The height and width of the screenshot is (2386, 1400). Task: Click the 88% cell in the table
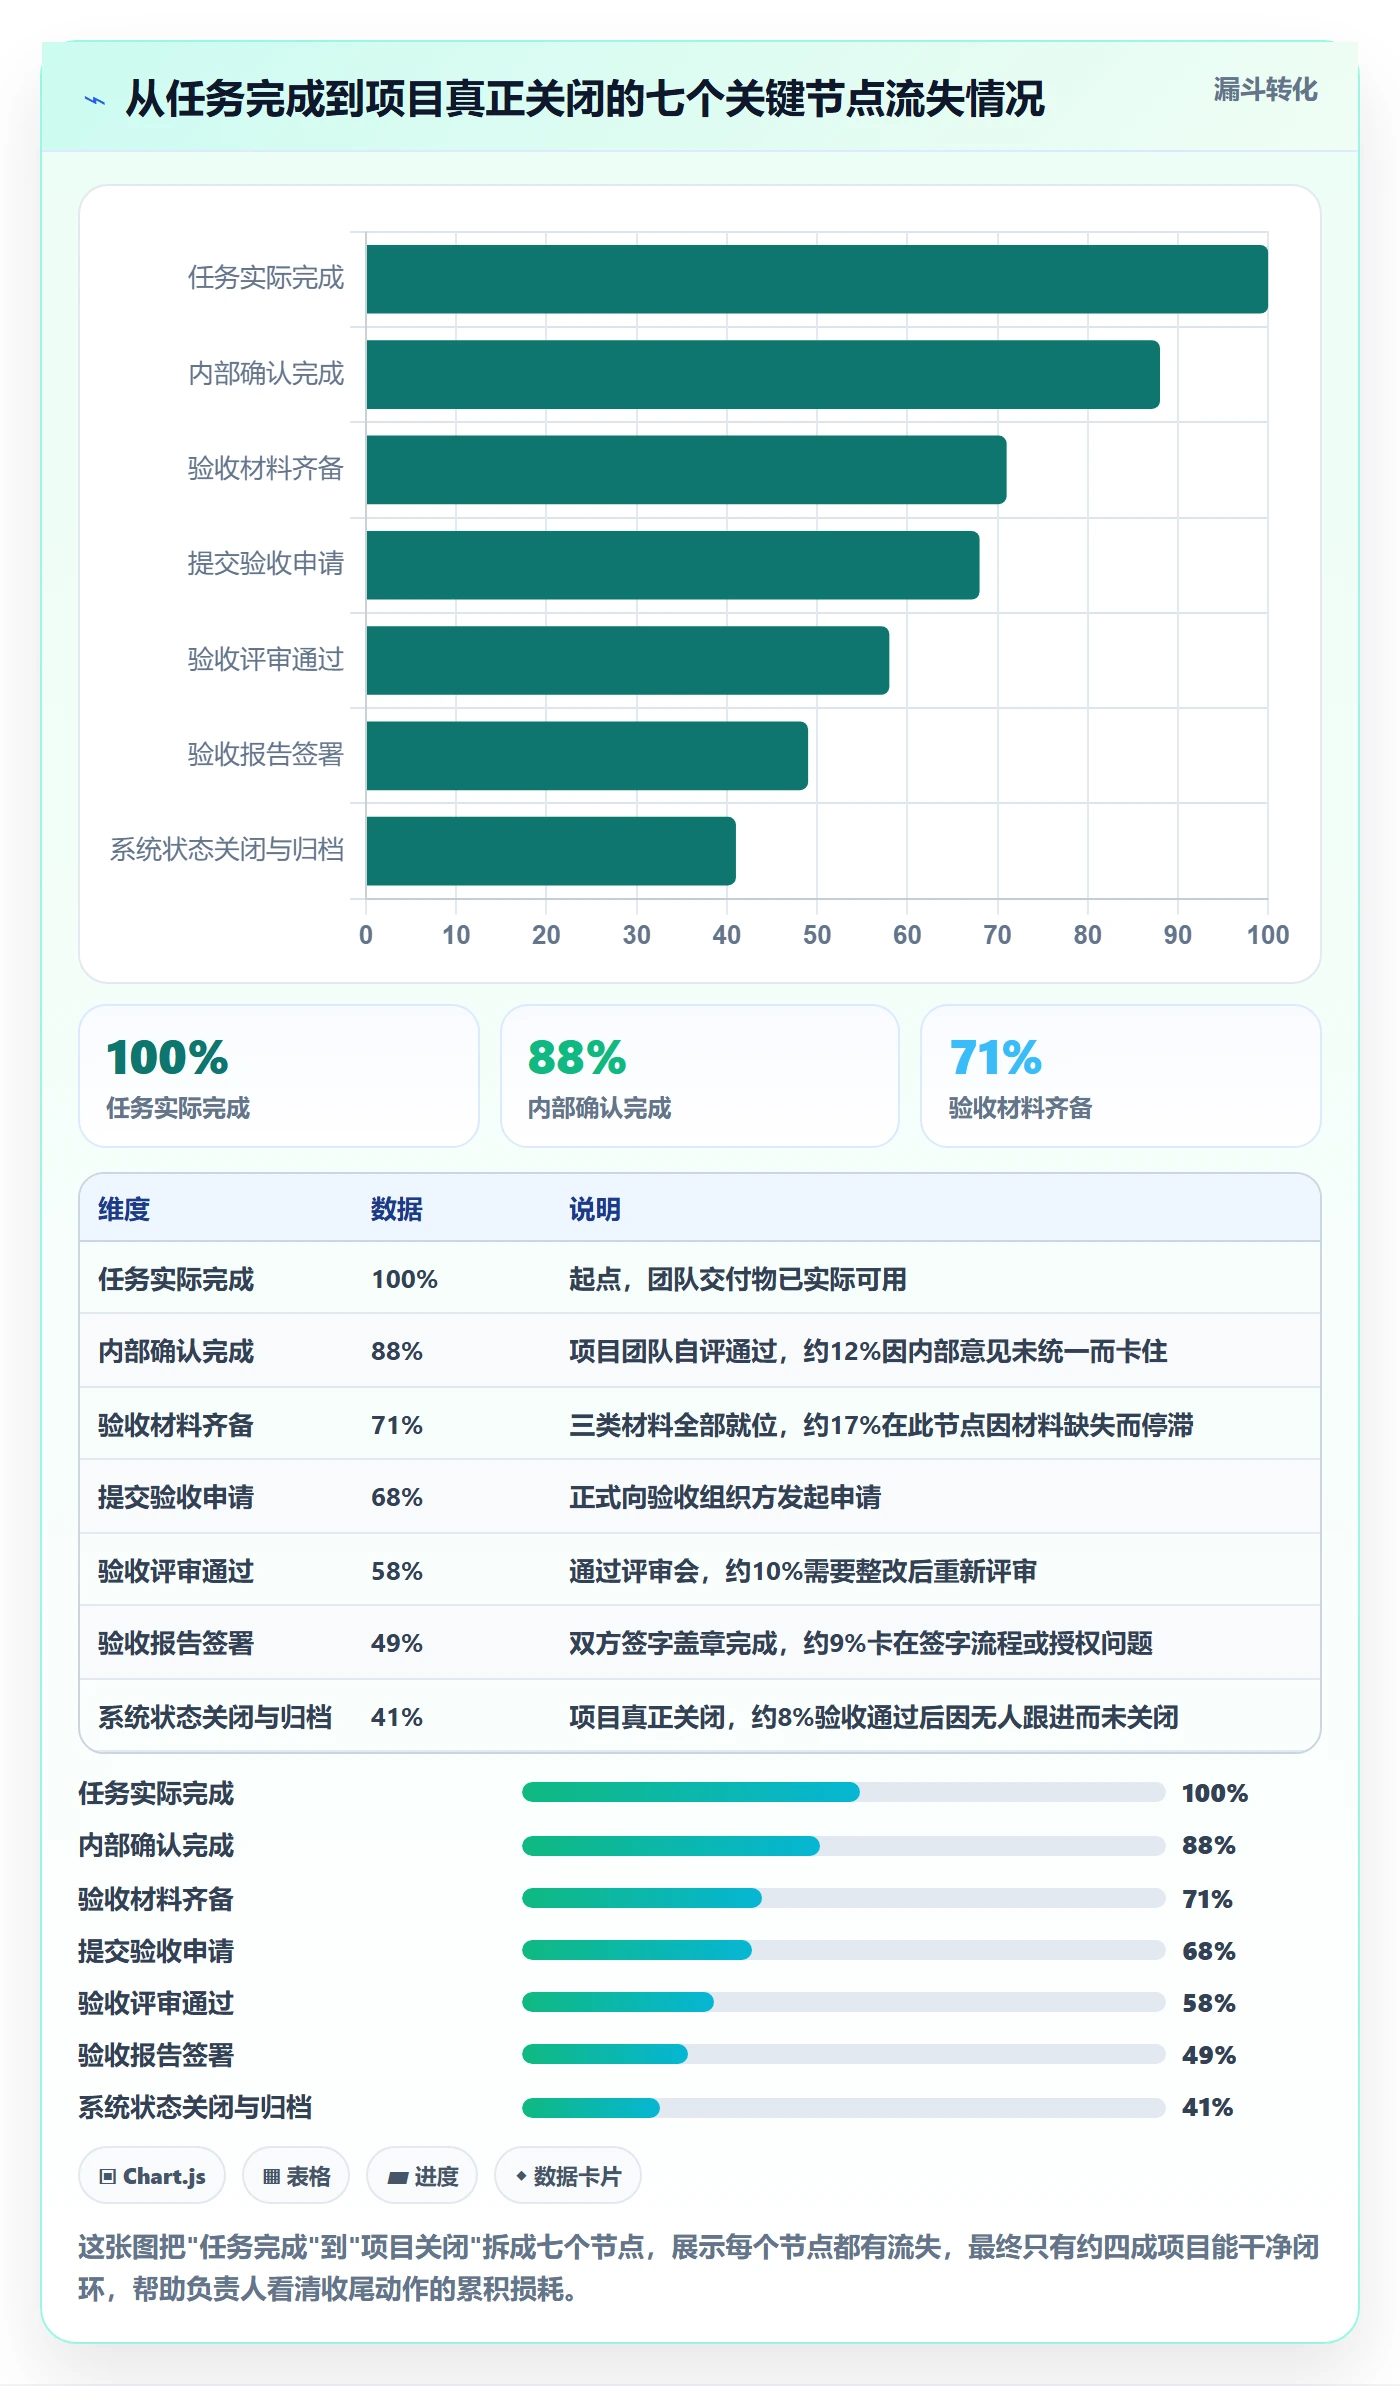[397, 1351]
